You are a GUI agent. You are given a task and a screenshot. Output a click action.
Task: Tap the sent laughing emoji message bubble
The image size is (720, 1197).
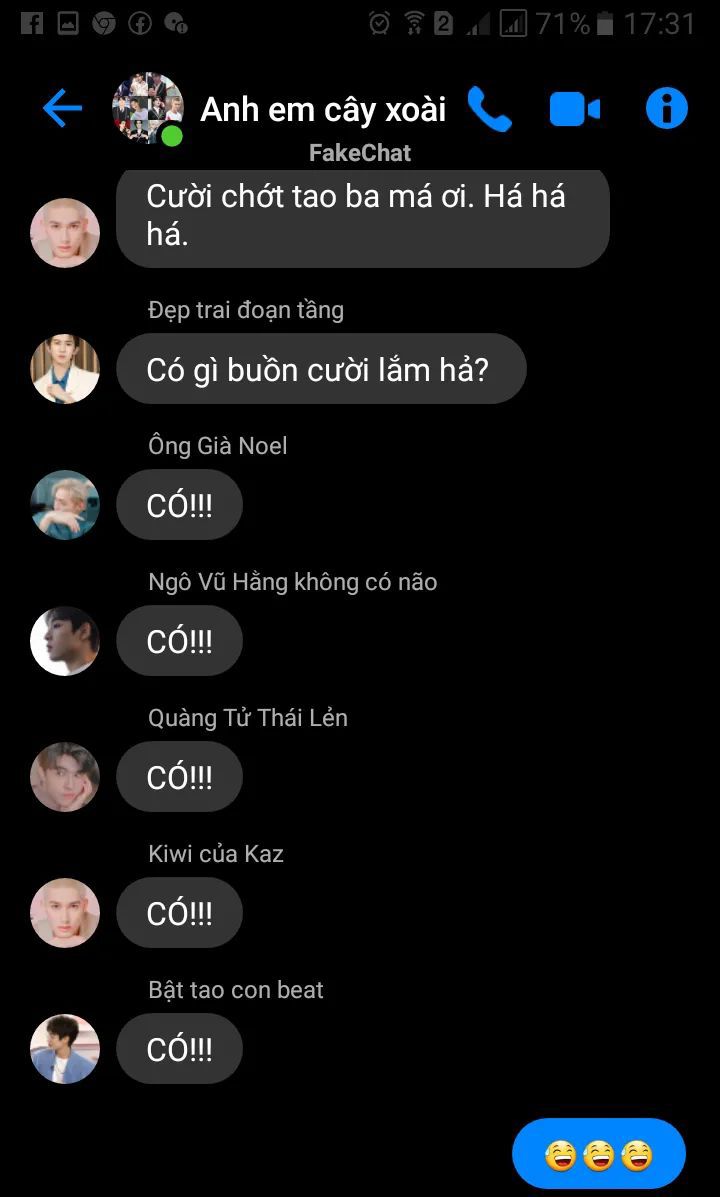(x=599, y=1153)
